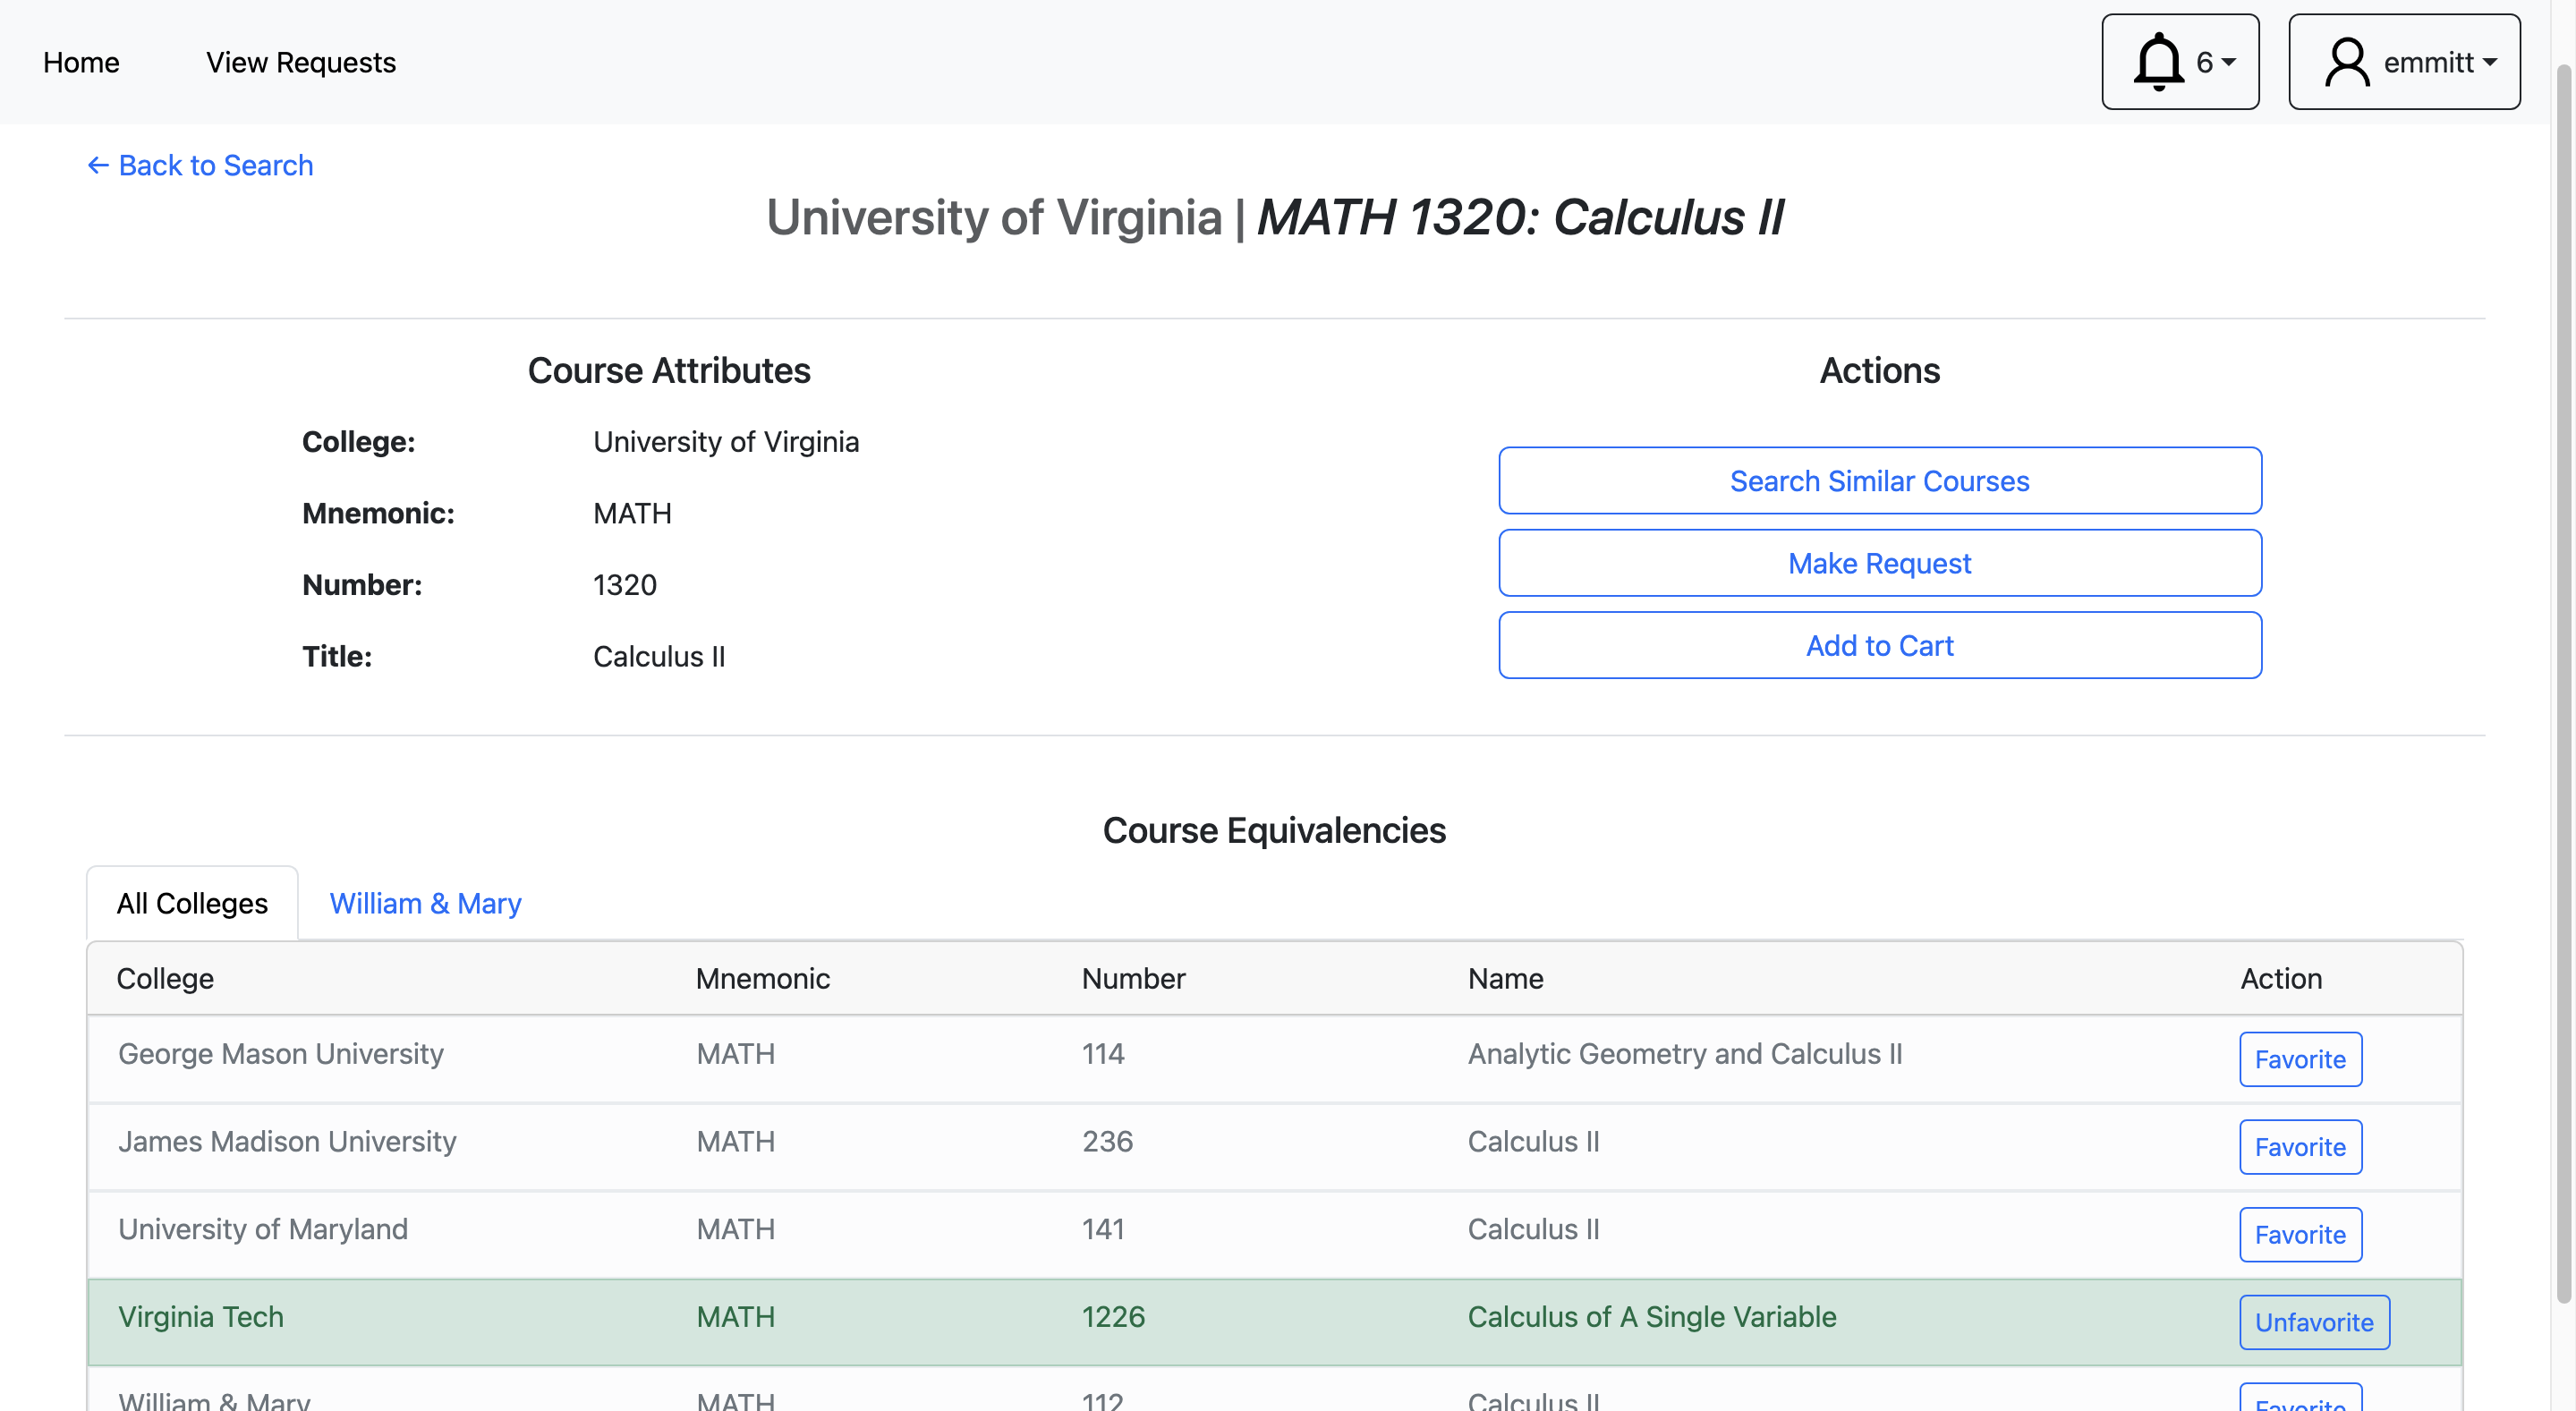This screenshot has height=1411, width=2576.
Task: Open the emmitt user account menu
Action: (2404, 62)
